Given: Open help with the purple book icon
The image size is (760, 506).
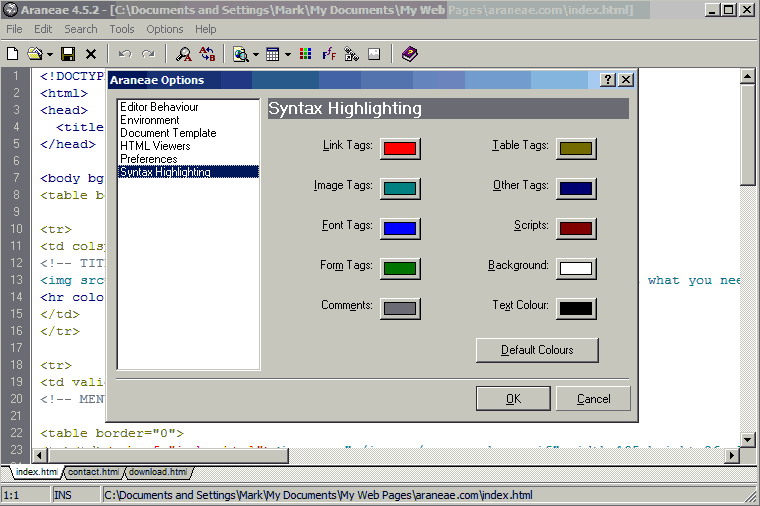Looking at the screenshot, I should (x=410, y=54).
